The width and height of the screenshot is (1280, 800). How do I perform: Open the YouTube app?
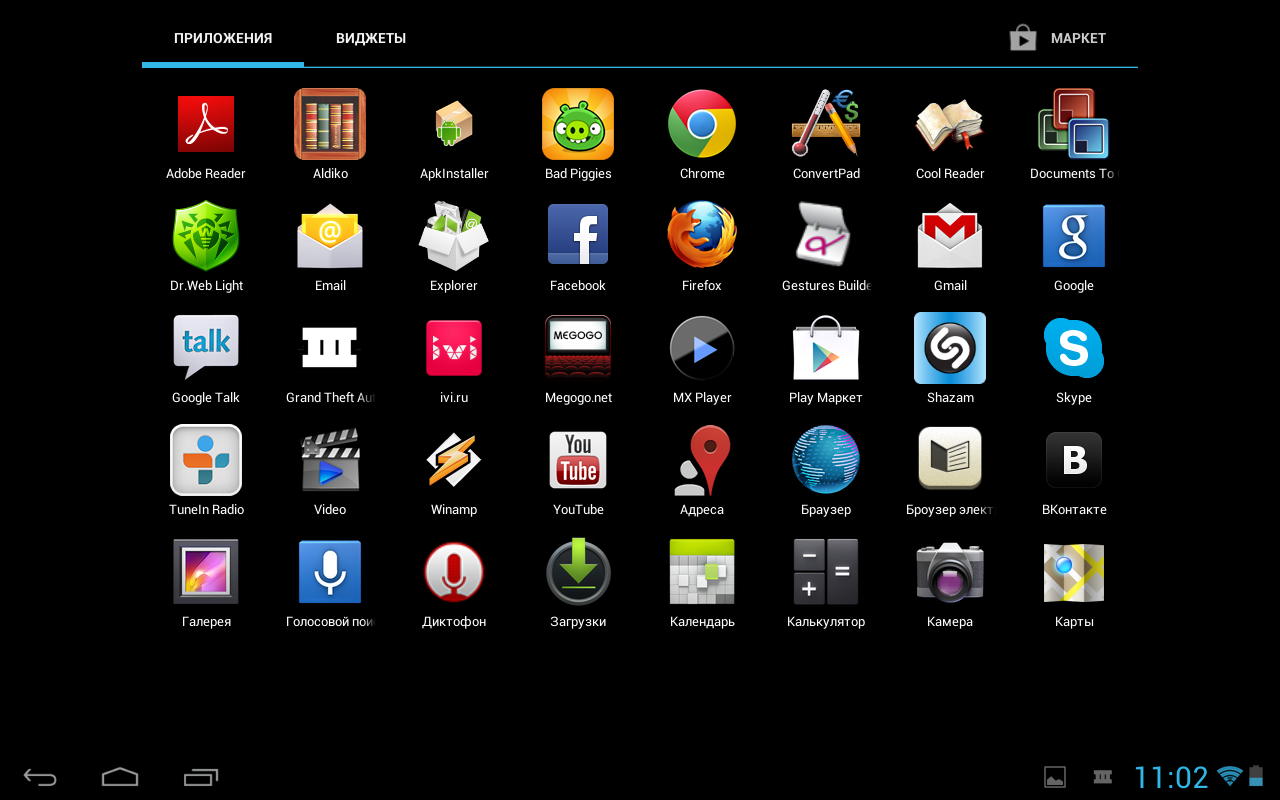[578, 460]
